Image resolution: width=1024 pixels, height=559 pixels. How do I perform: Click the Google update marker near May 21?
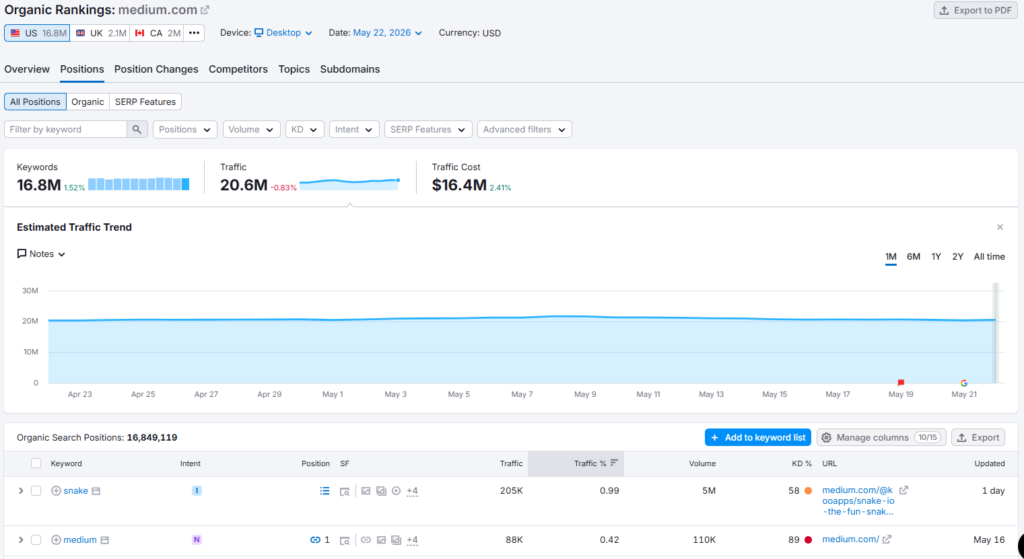[x=964, y=383]
